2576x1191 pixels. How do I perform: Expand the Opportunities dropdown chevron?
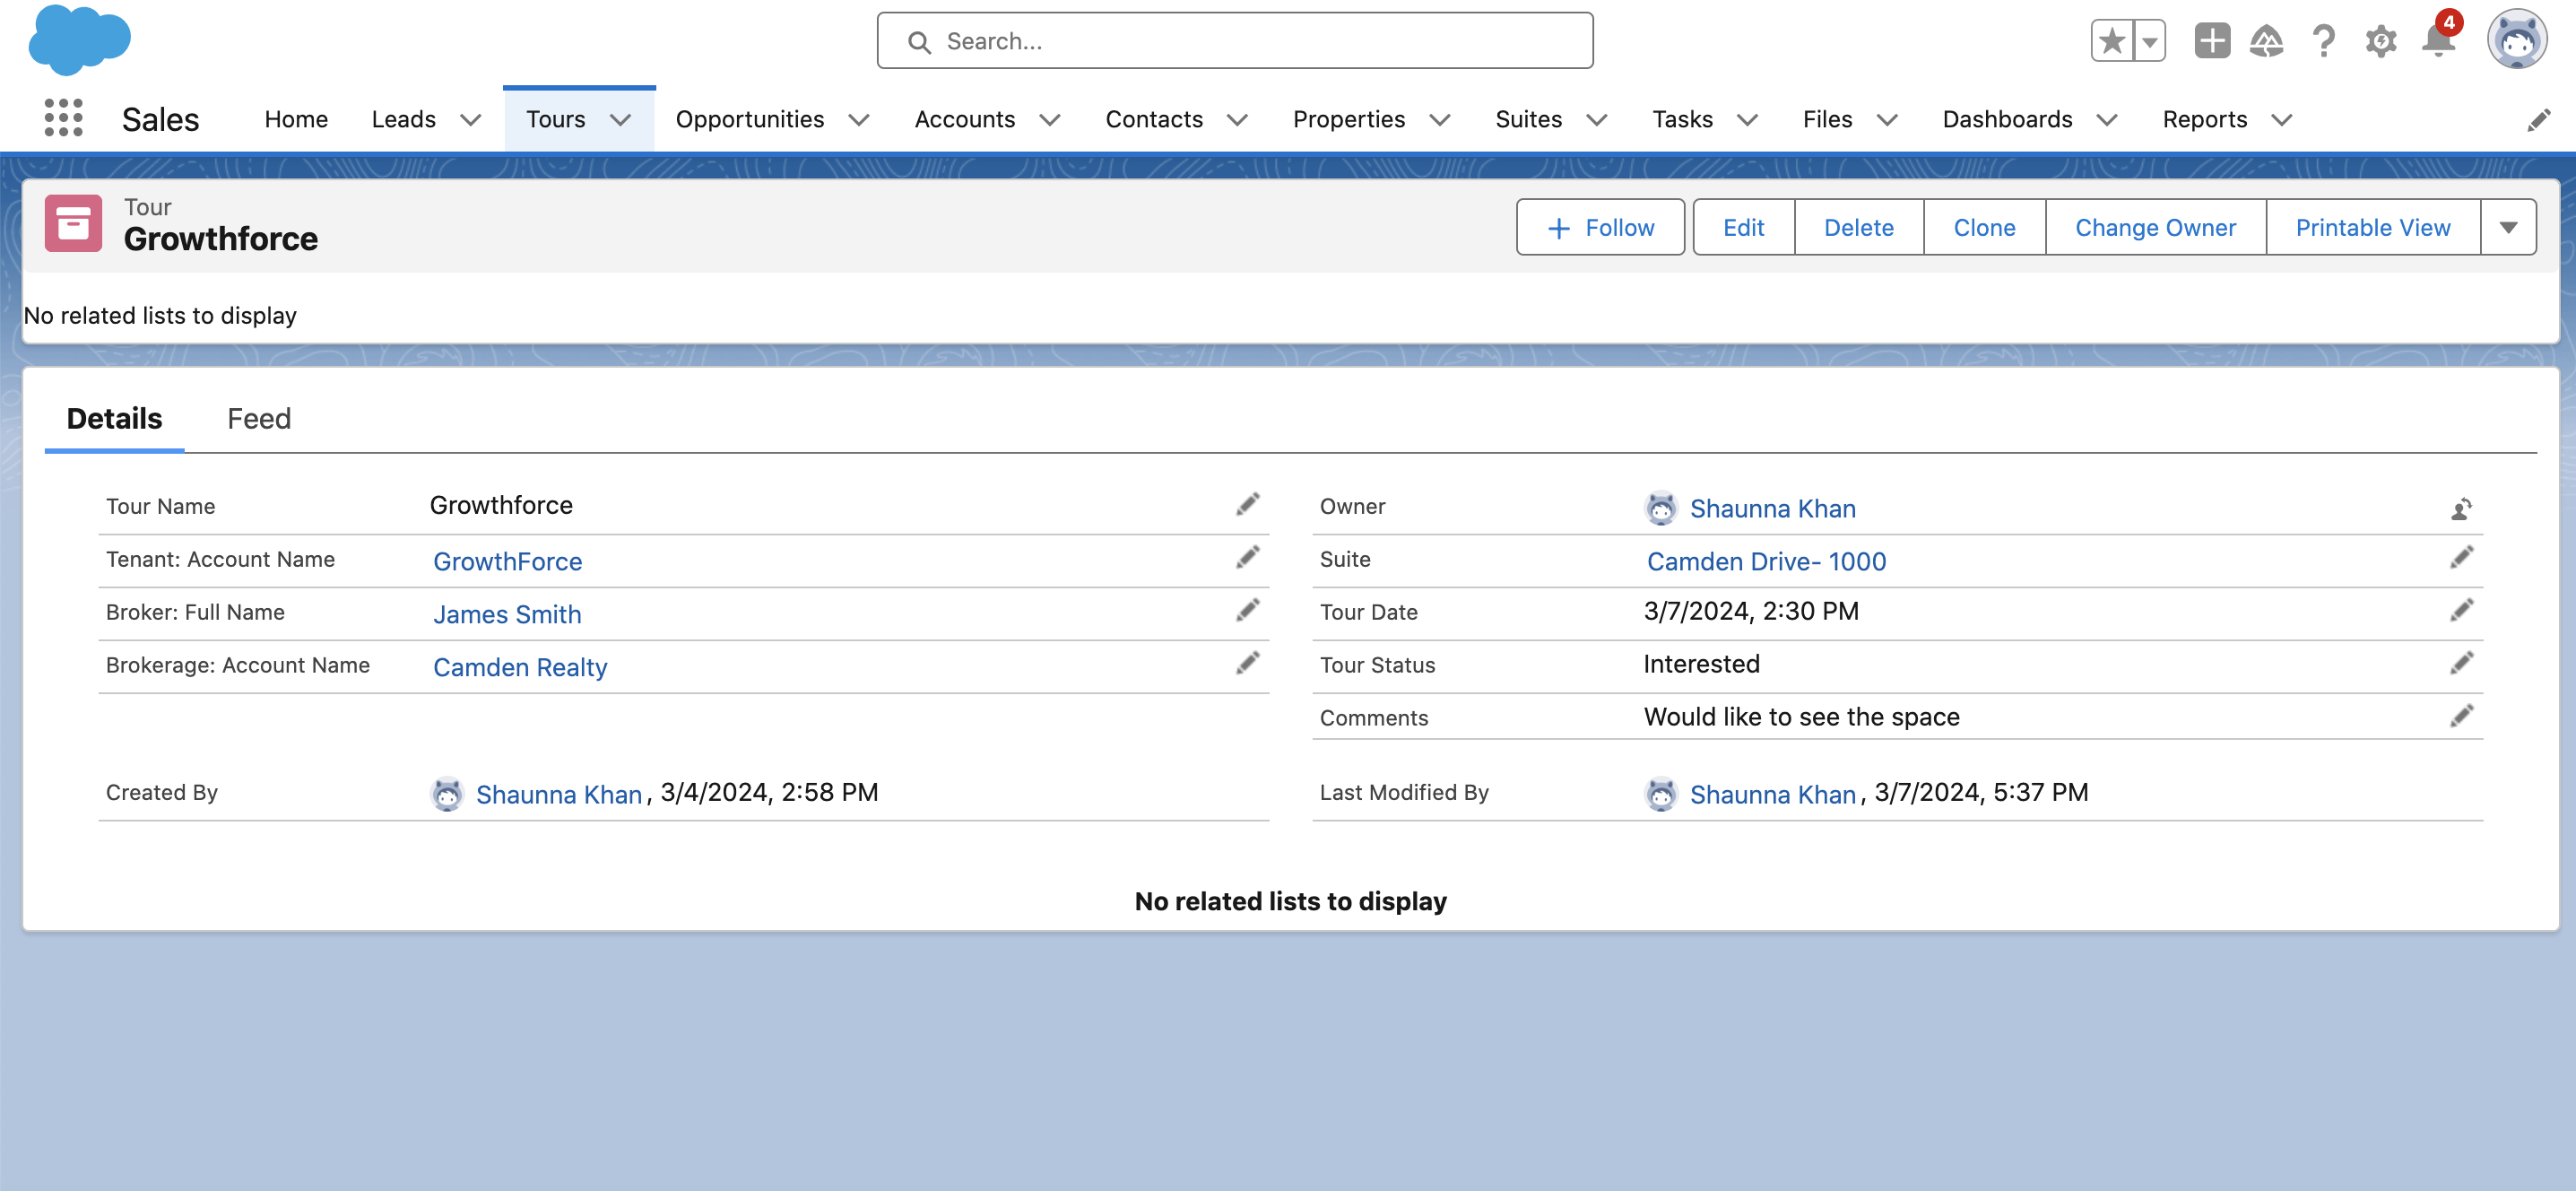(x=858, y=120)
